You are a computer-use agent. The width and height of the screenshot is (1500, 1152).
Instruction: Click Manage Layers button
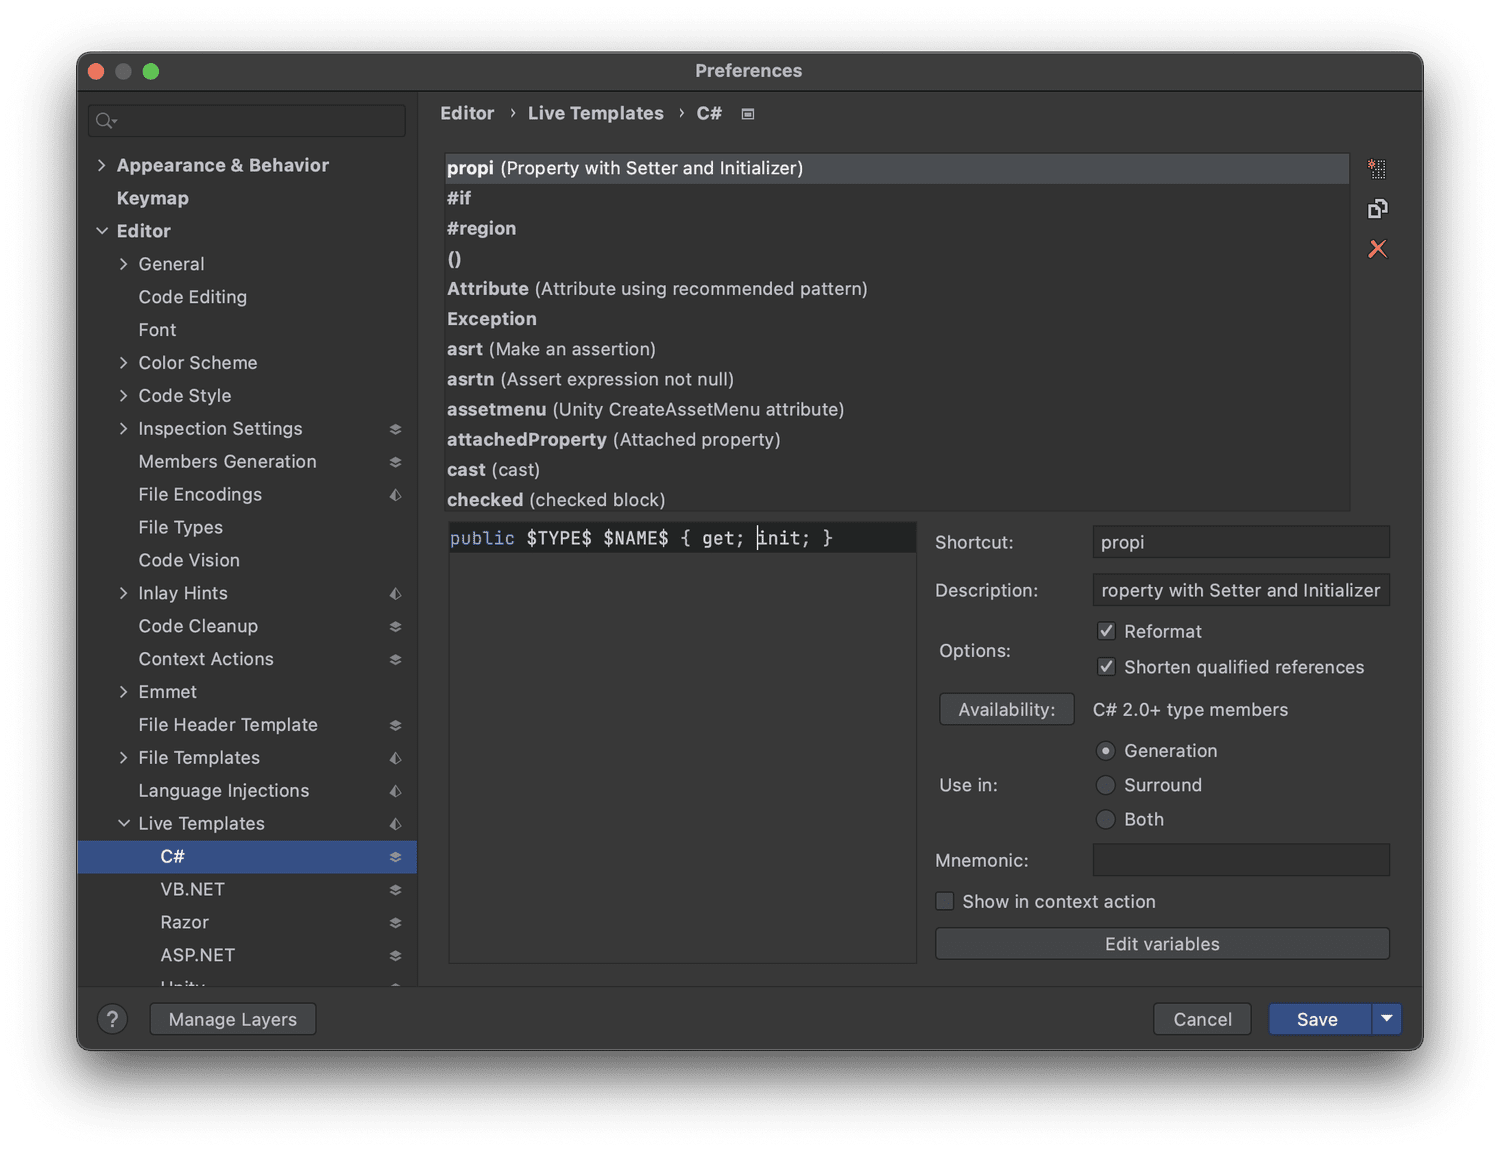tap(233, 1019)
